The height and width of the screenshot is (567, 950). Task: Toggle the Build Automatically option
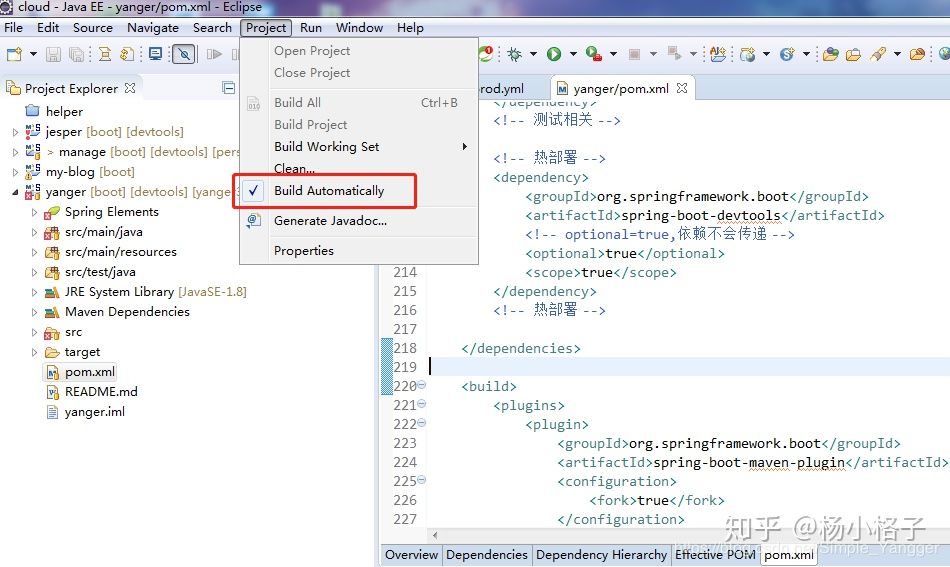[329, 191]
